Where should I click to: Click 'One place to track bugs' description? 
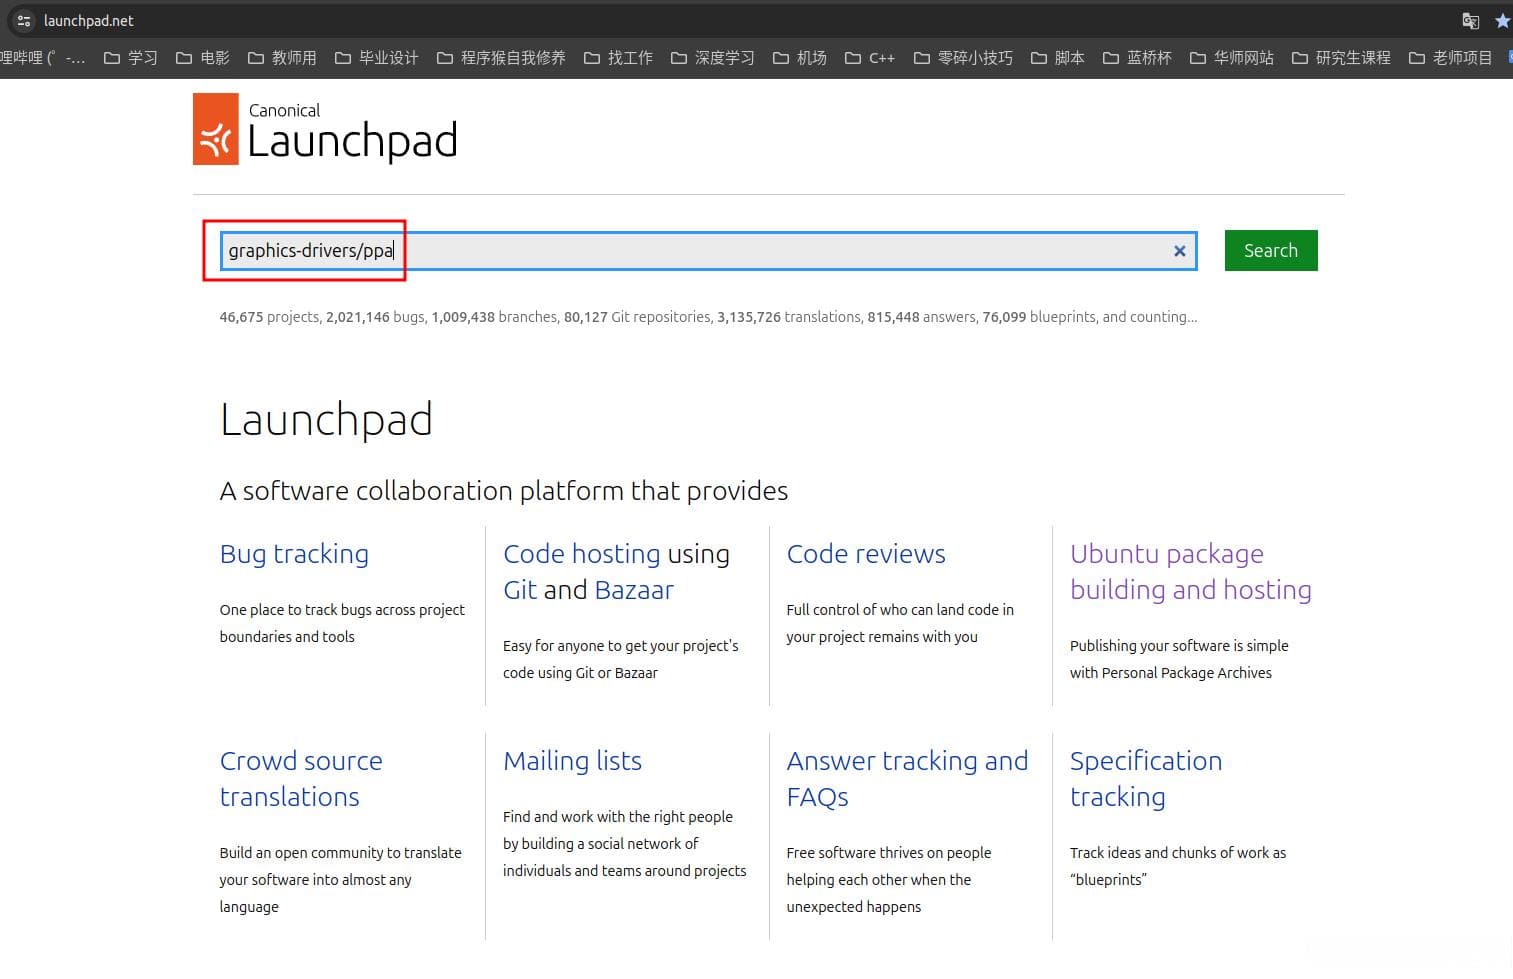[x=342, y=623]
